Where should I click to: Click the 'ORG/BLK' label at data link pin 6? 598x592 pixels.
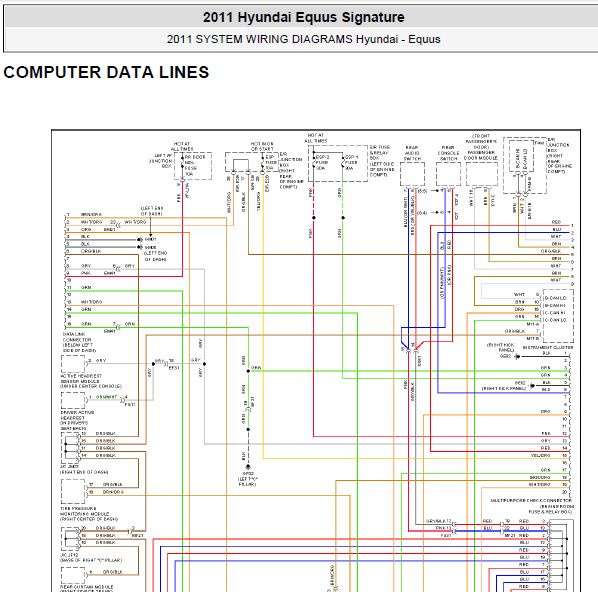point(91,251)
